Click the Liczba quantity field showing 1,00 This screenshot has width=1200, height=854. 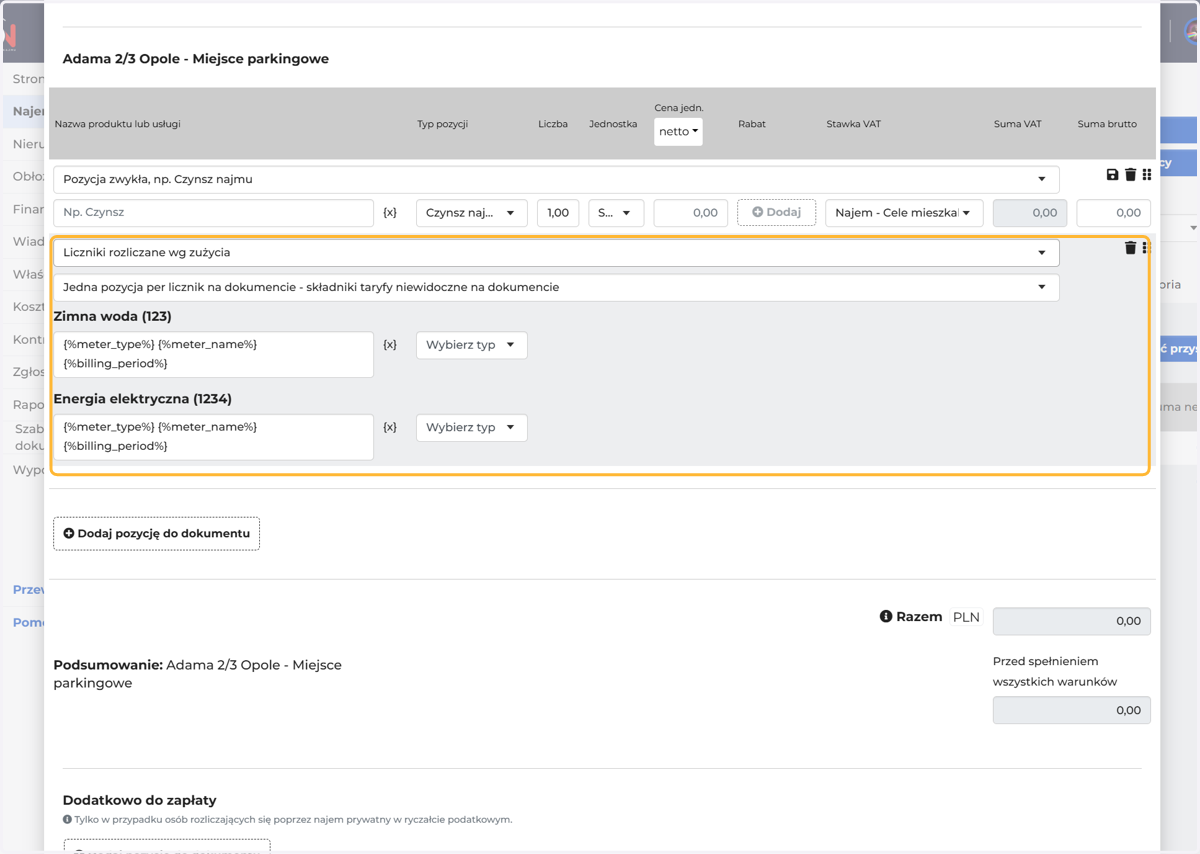pos(558,212)
